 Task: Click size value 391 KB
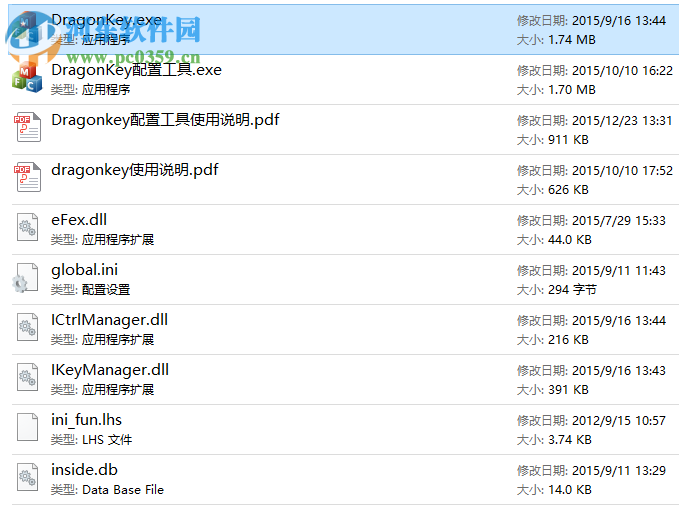[x=569, y=390]
